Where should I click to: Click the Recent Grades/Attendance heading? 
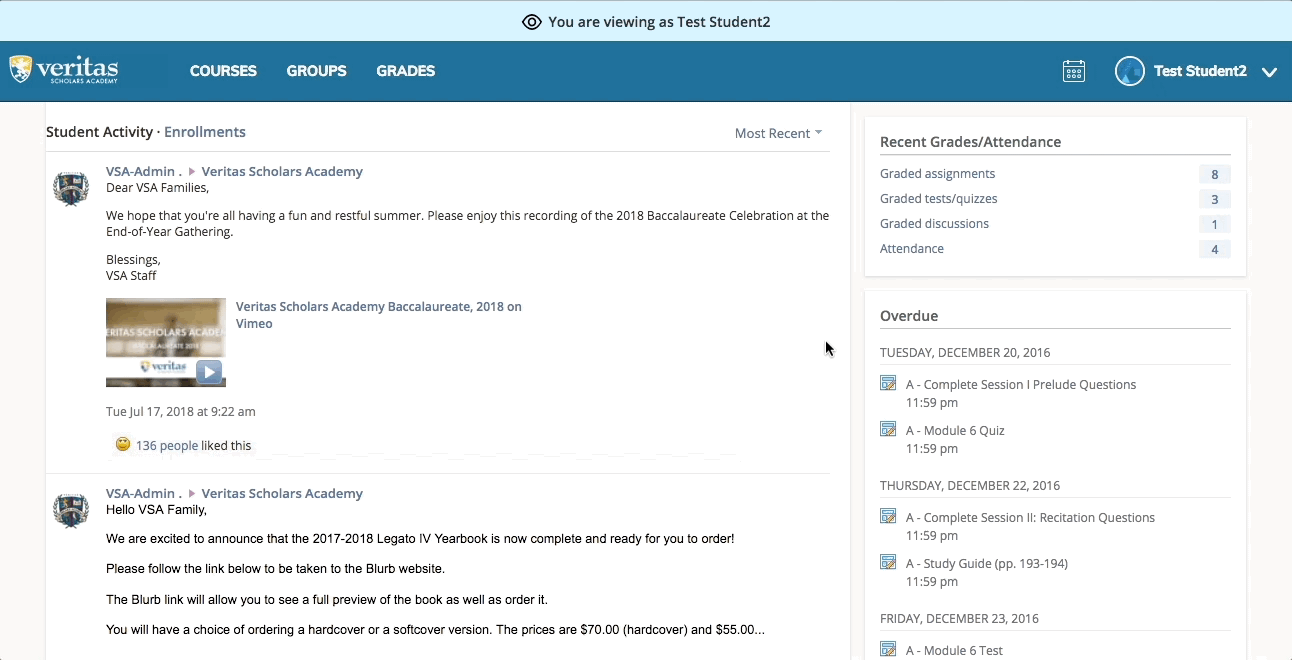coord(970,142)
